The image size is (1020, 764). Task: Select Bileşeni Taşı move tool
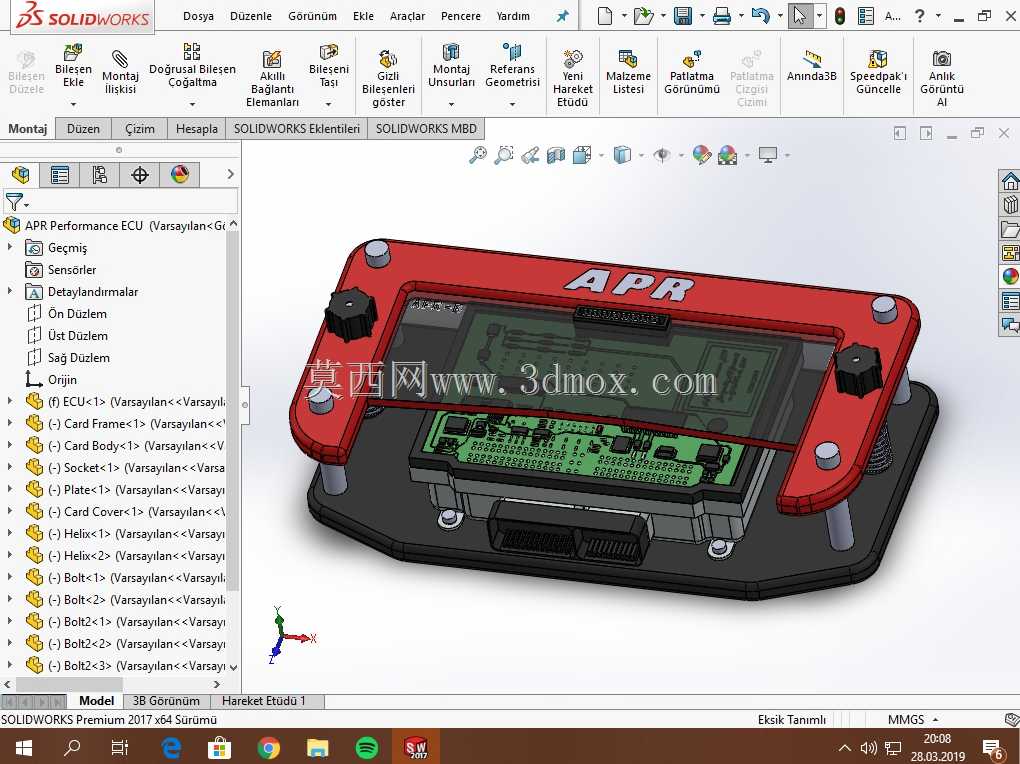point(329,65)
